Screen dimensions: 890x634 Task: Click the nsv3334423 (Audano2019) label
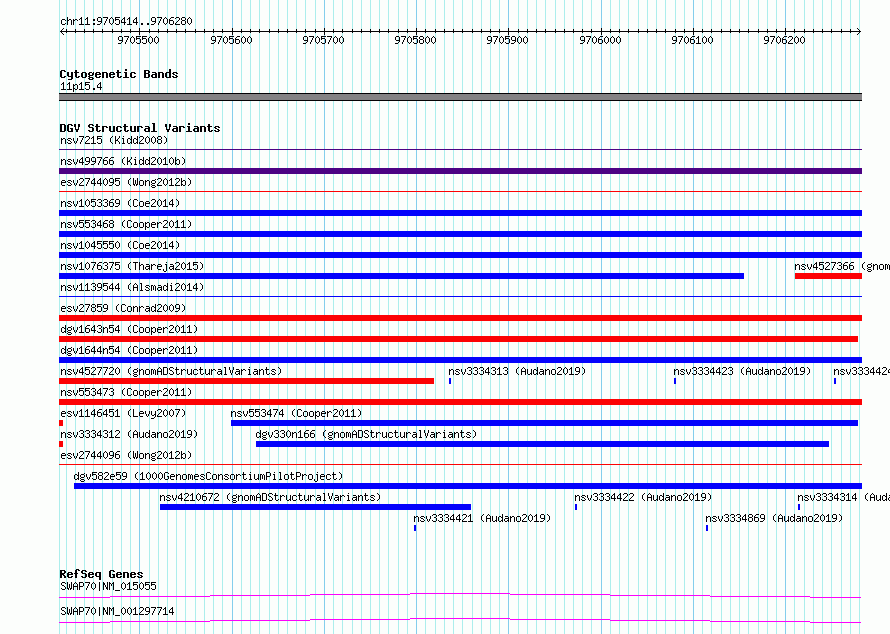(742, 371)
